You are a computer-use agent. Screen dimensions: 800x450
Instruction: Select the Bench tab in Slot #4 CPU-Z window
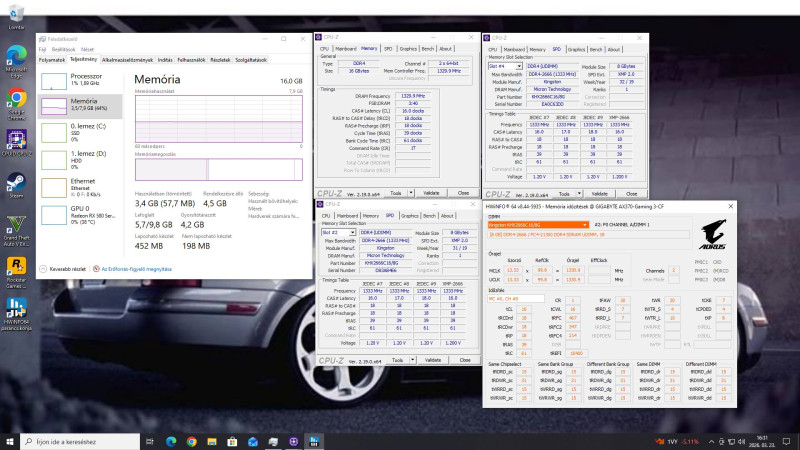click(596, 49)
